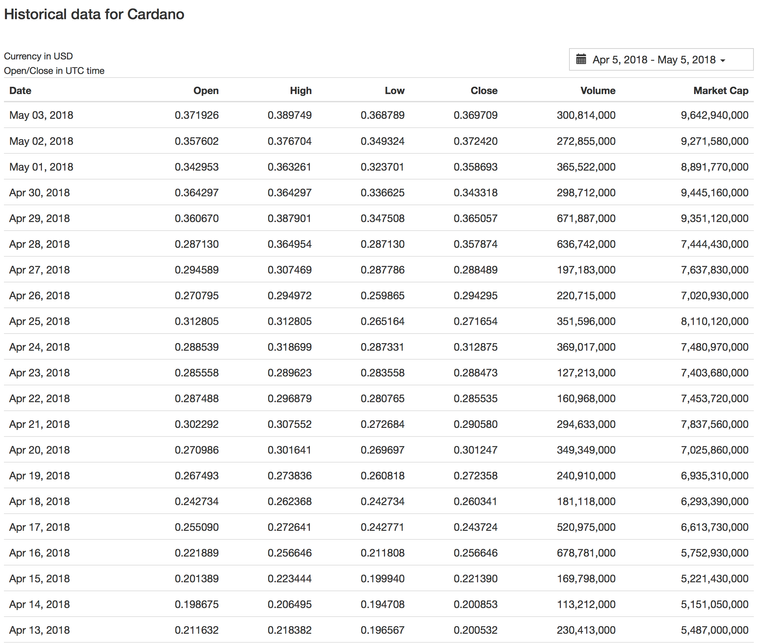Screen dimensions: 768x644
Task: Click the low value 0.323701
Action: coord(382,167)
